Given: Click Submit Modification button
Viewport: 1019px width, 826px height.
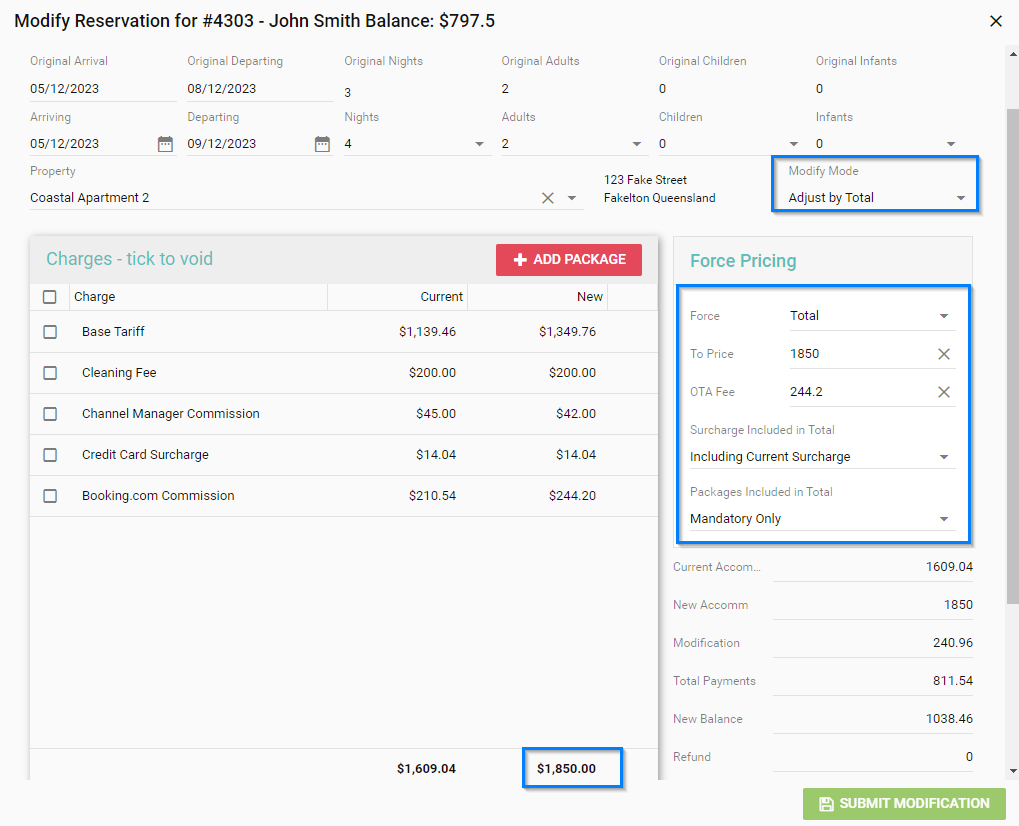Looking at the screenshot, I should (904, 804).
